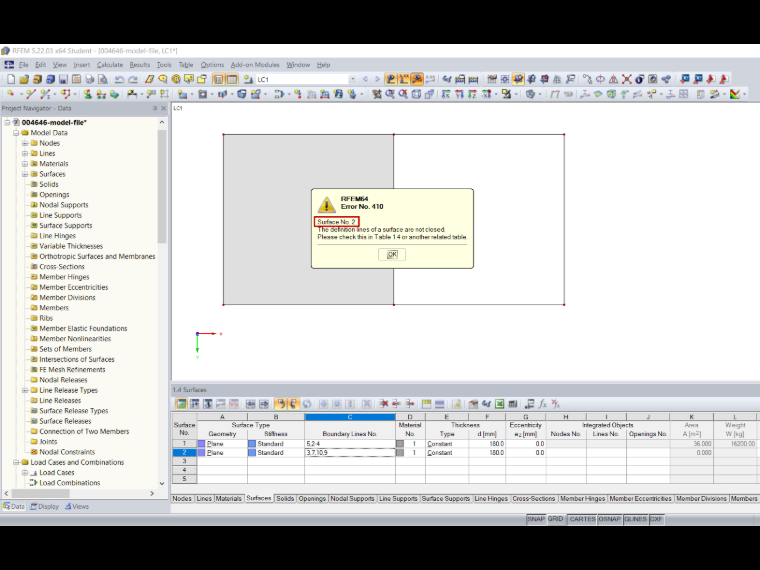Screen dimensions: 760x570
Task: Toggle the Table display icon in the toolbar
Action: click(232, 79)
